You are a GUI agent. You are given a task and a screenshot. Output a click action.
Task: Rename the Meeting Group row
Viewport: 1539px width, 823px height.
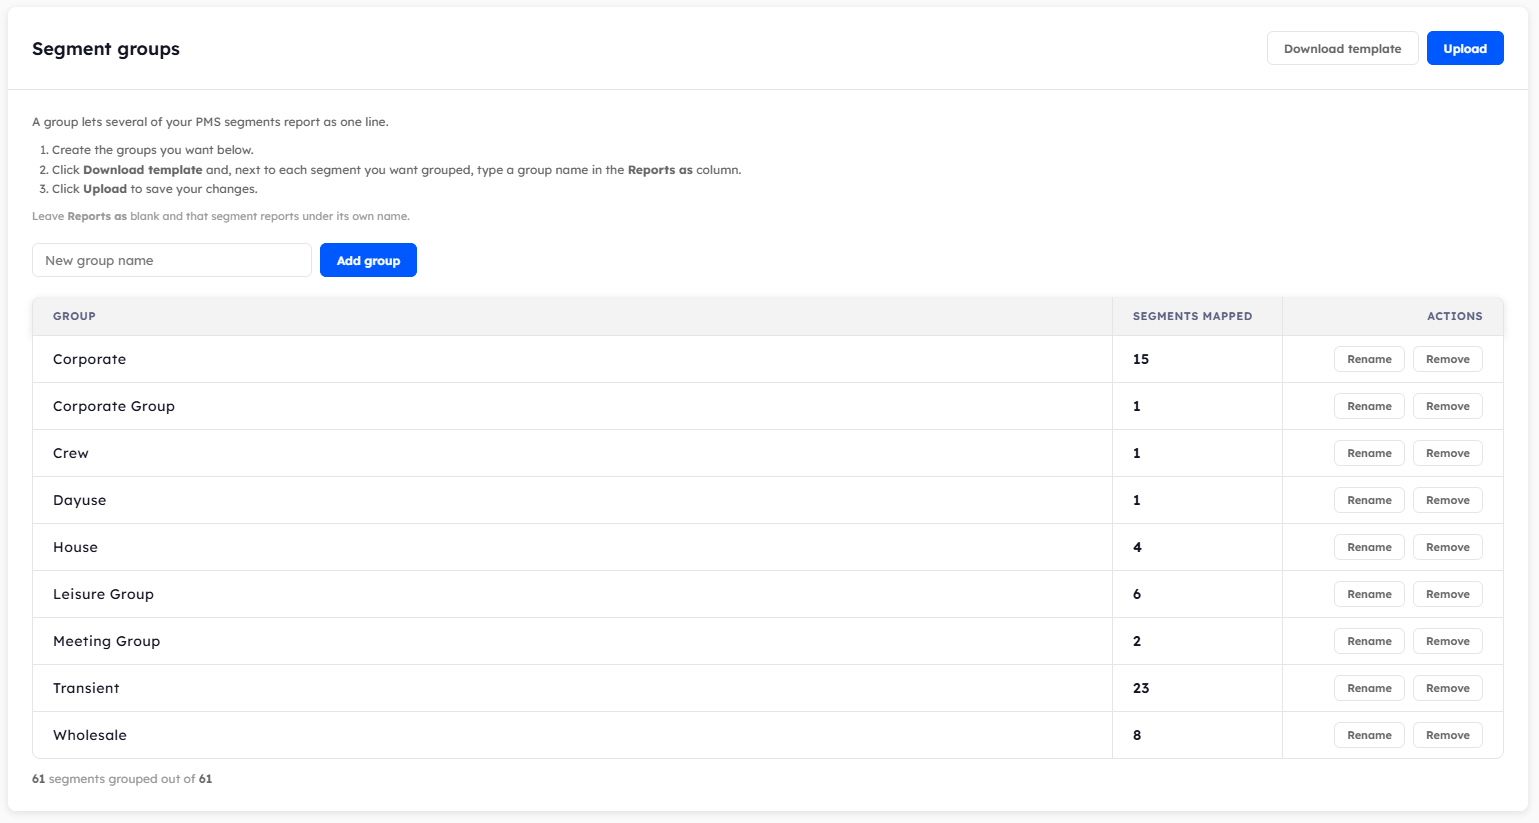point(1369,641)
